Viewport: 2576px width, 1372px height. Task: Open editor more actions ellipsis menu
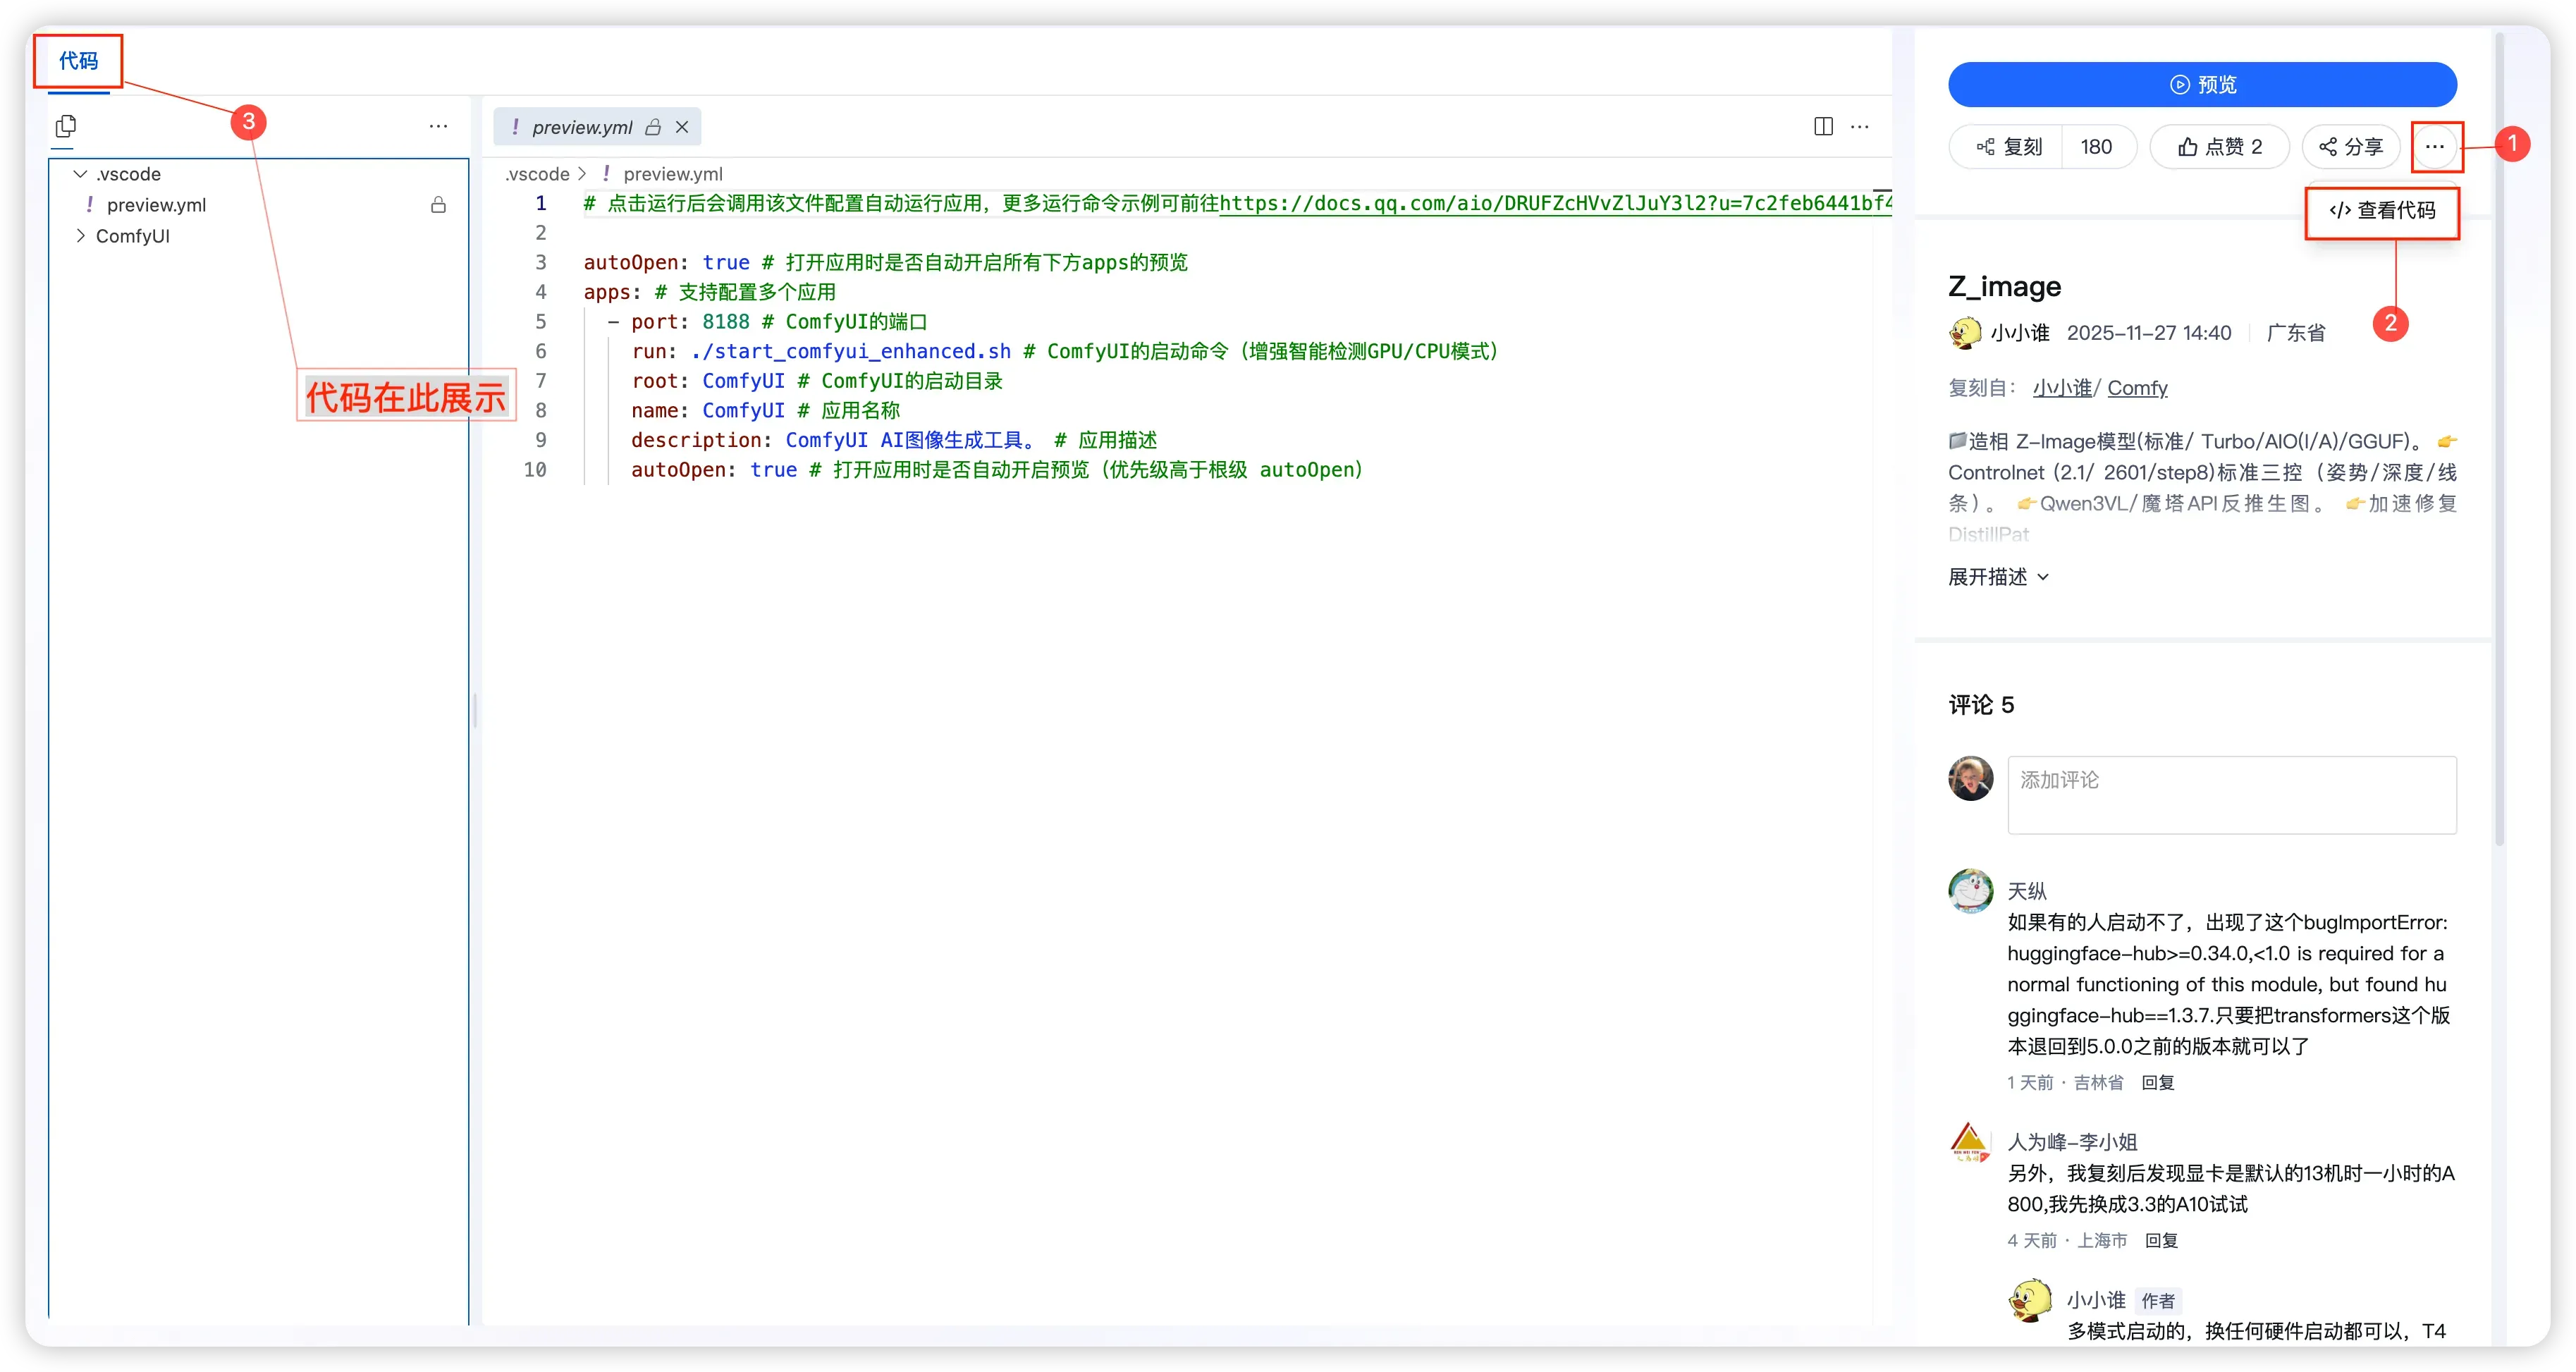pos(1860,126)
